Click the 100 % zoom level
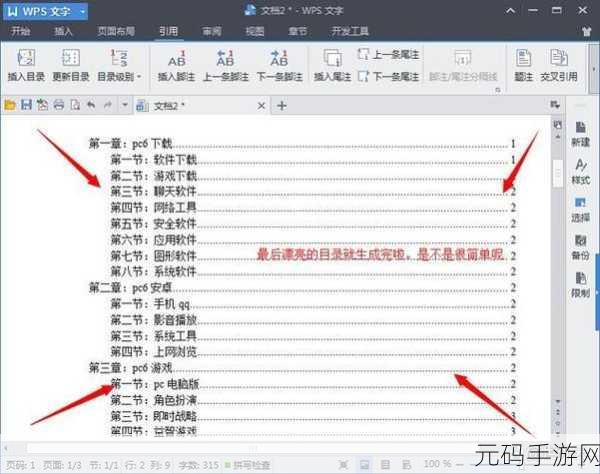The width and height of the screenshot is (600, 474). 437,464
